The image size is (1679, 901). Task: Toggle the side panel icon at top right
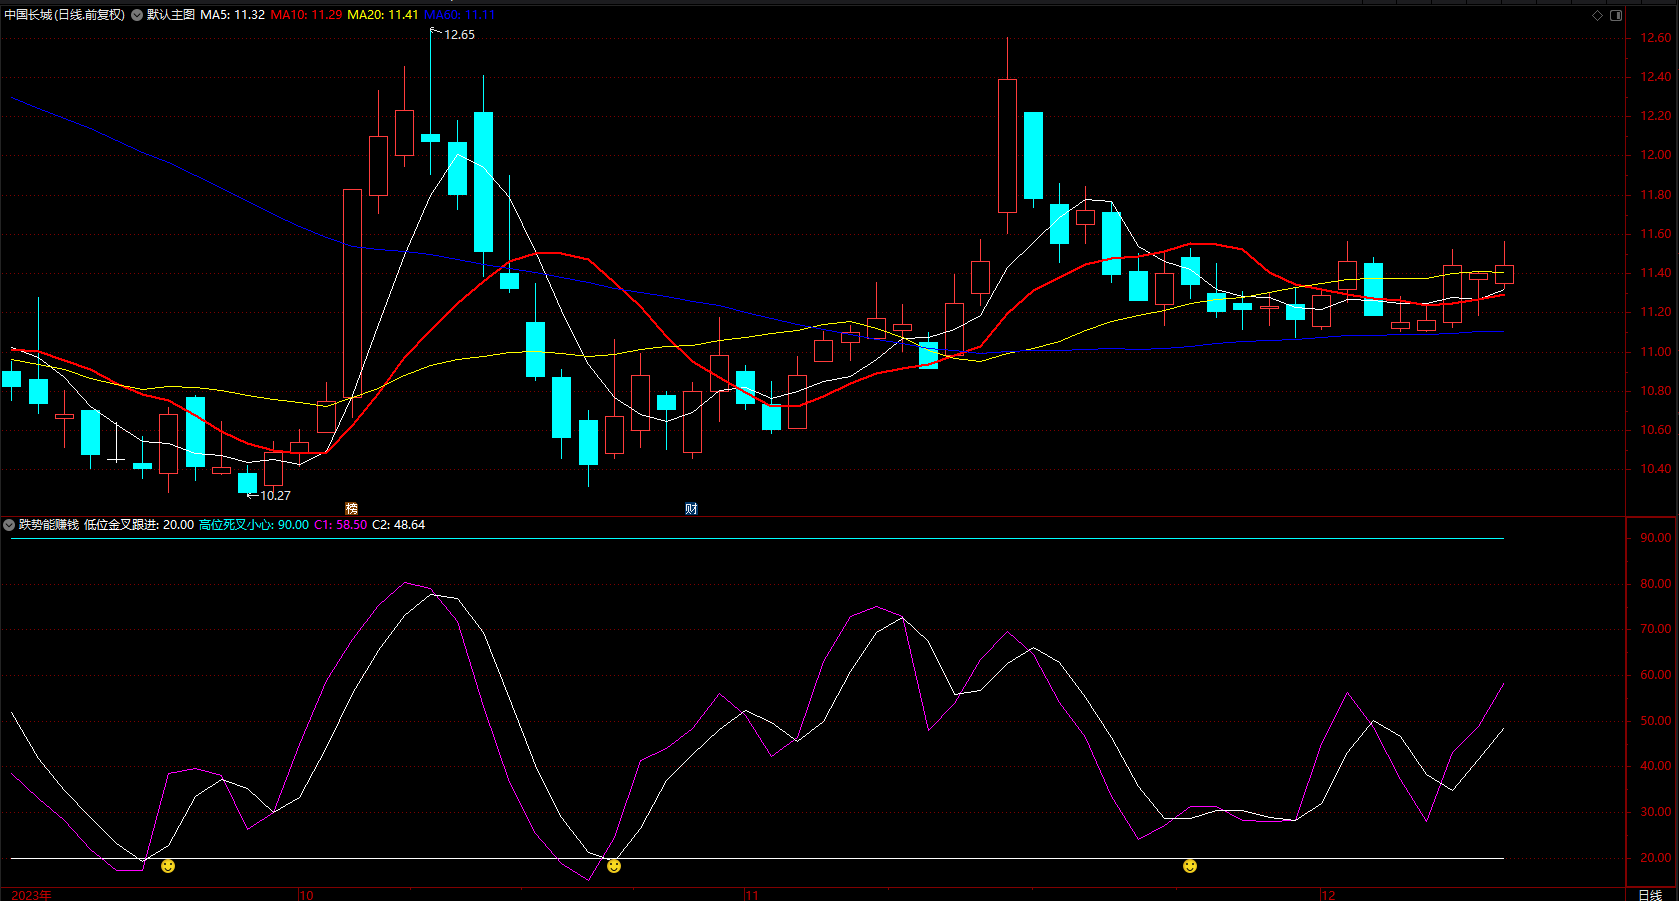(x=1616, y=15)
